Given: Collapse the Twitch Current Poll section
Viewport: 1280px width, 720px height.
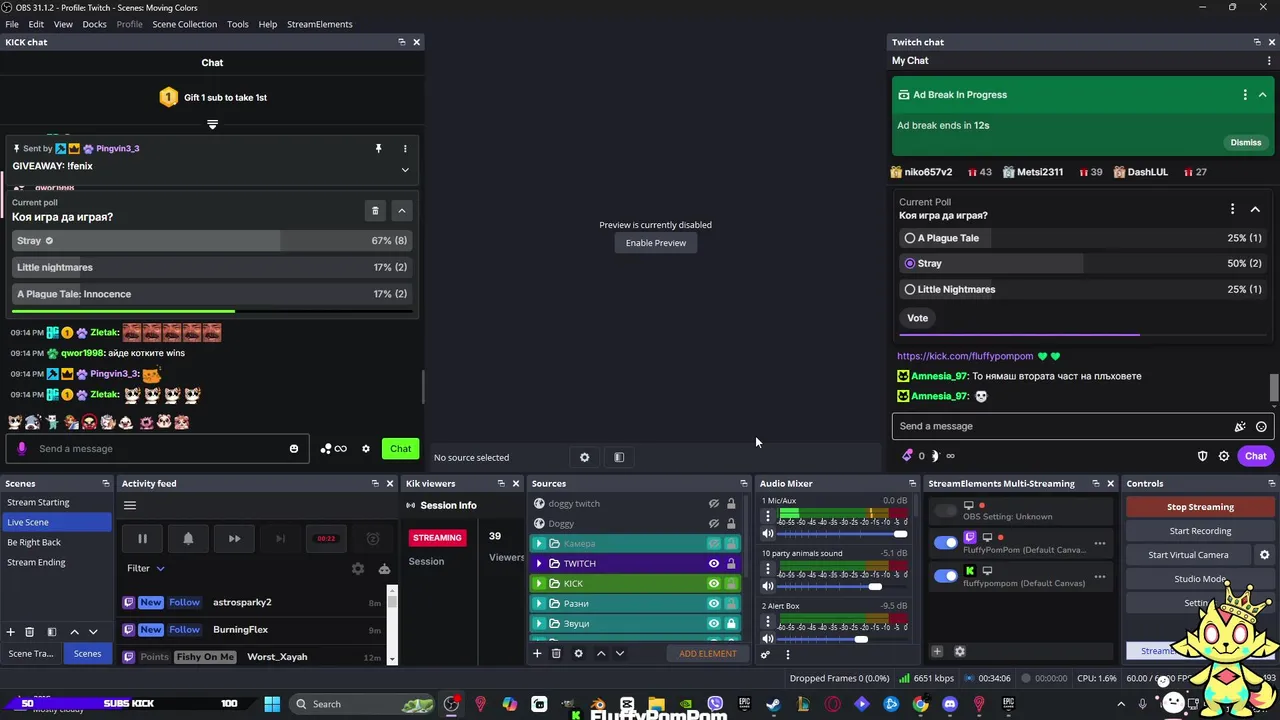Looking at the screenshot, I should point(1255,209).
